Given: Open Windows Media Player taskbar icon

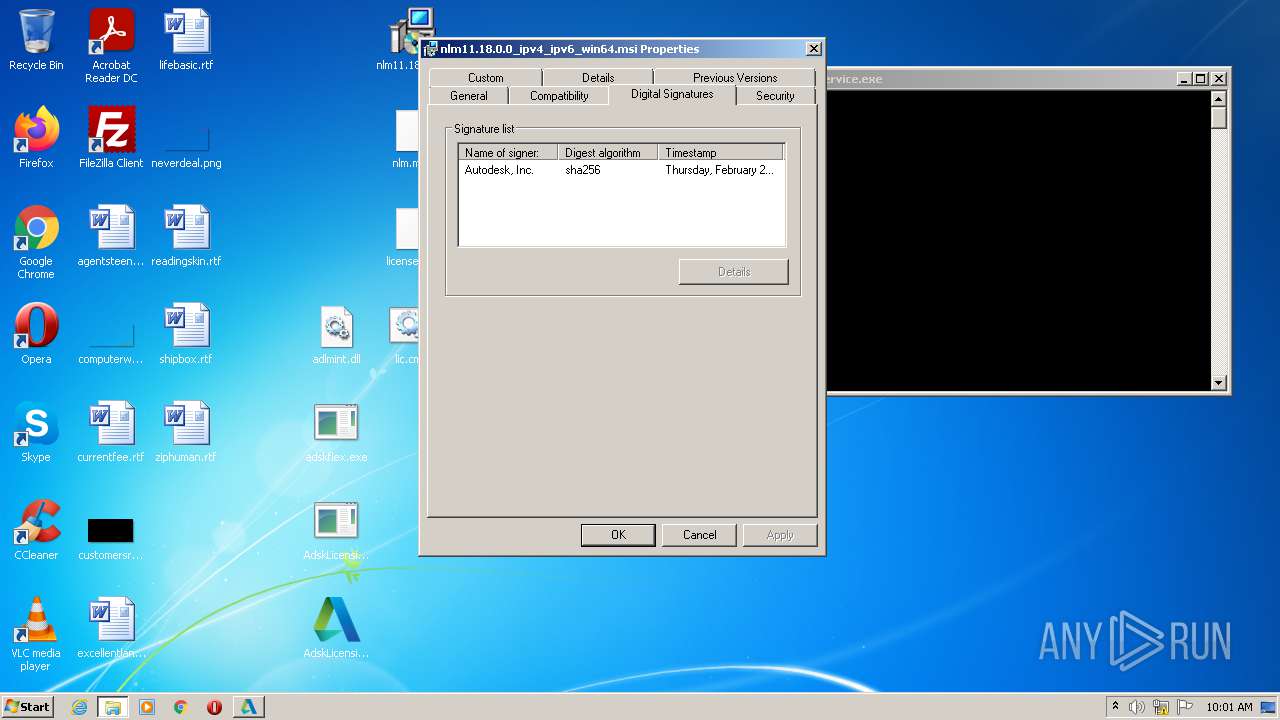Looking at the screenshot, I should tap(147, 707).
